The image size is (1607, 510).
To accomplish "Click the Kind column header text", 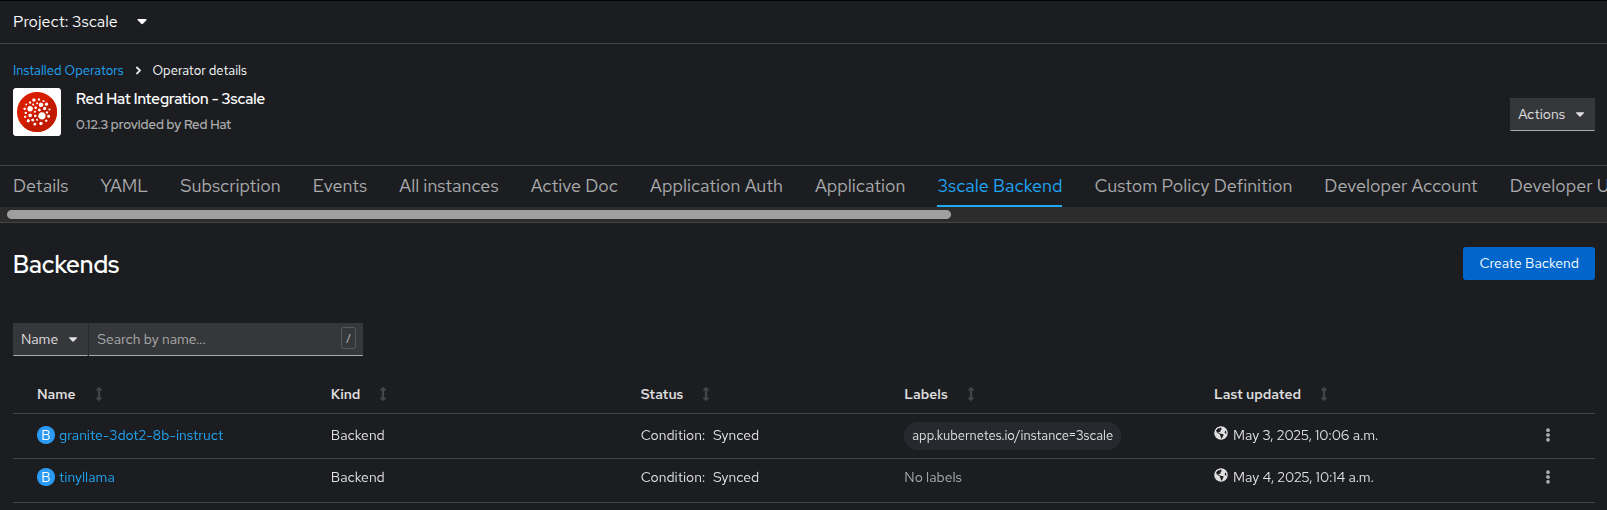I will (345, 394).
